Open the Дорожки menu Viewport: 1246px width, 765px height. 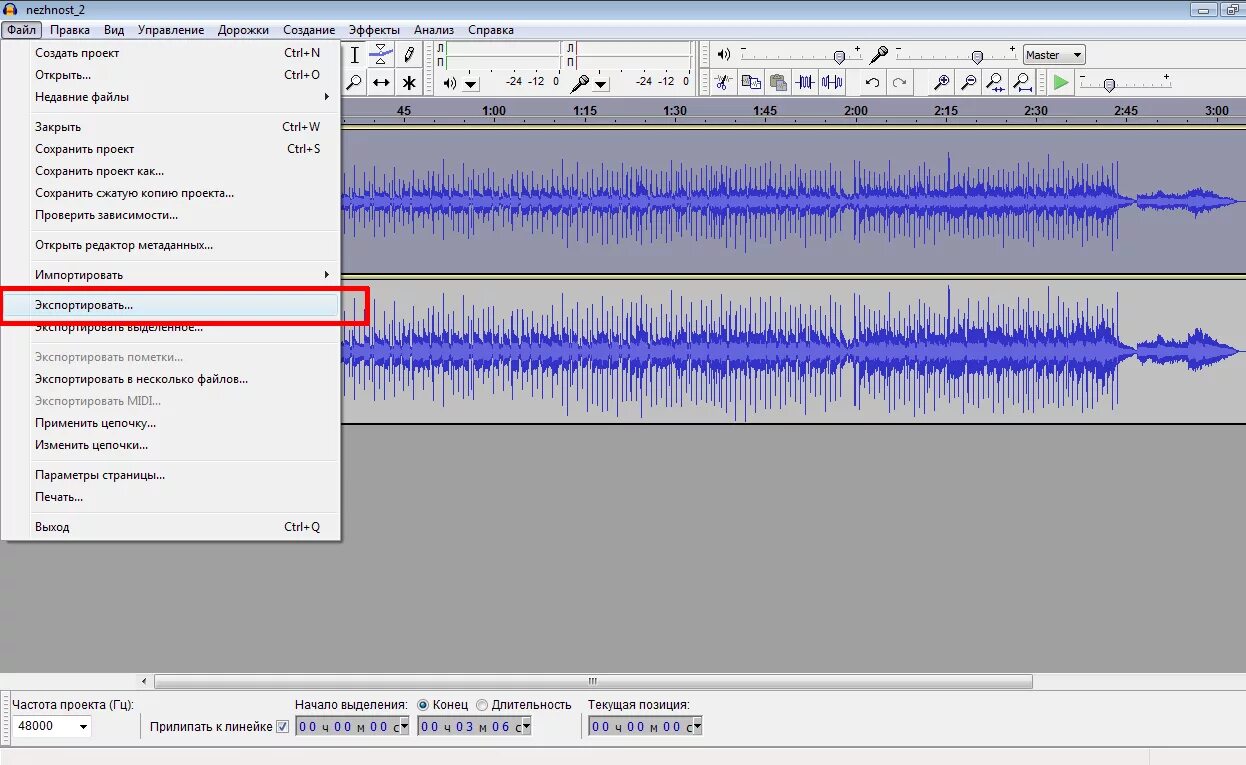243,30
